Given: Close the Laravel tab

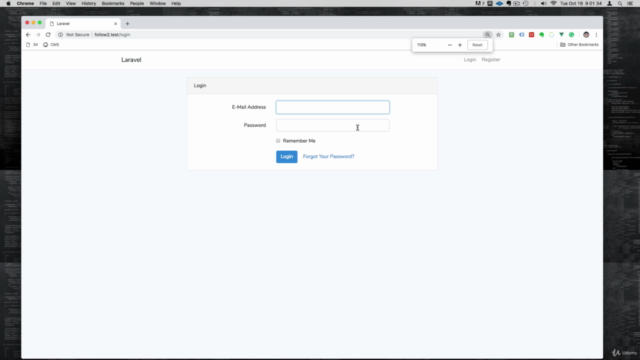Looking at the screenshot, I should [x=116, y=24].
